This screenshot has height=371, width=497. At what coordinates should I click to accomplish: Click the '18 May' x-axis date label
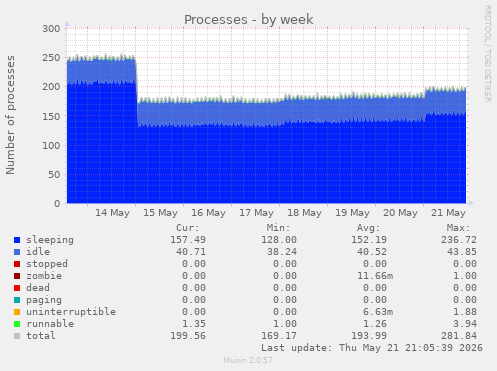(x=304, y=213)
